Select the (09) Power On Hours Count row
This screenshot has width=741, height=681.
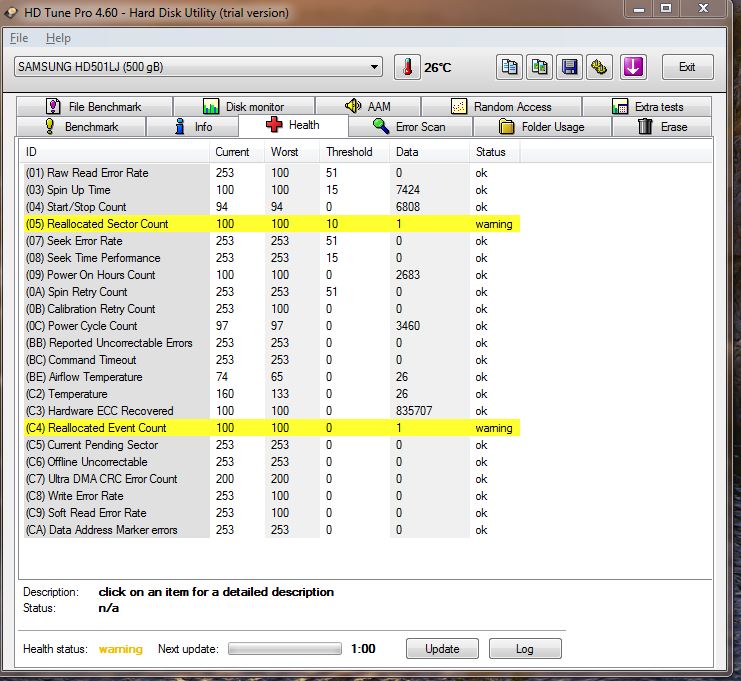[x=272, y=275]
